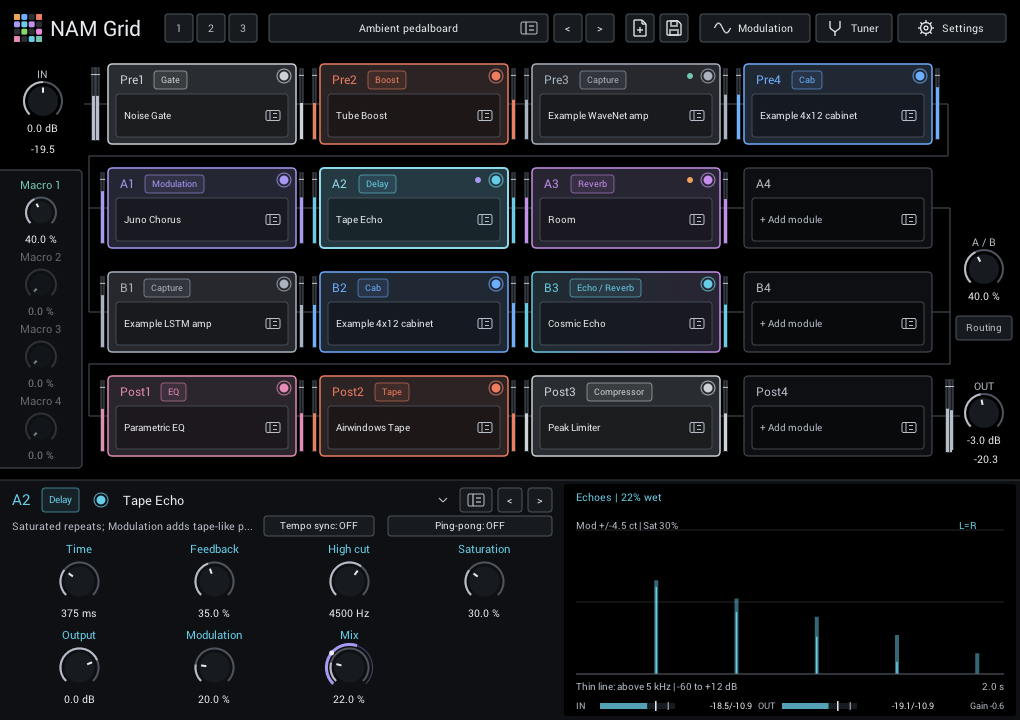
Task: Open A4 add module browser icon
Action: click(909, 219)
